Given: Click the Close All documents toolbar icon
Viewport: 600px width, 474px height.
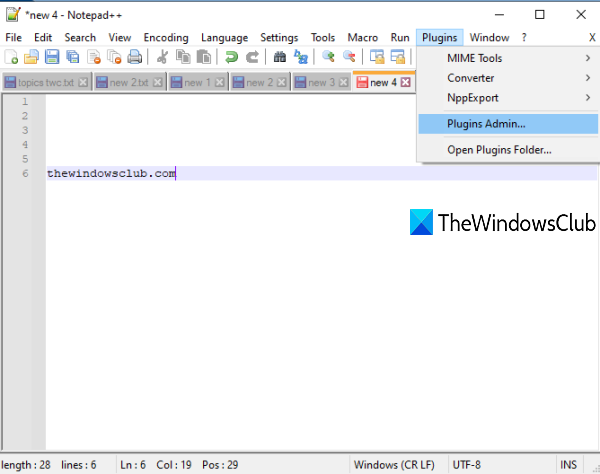Looking at the screenshot, I should tap(114, 57).
